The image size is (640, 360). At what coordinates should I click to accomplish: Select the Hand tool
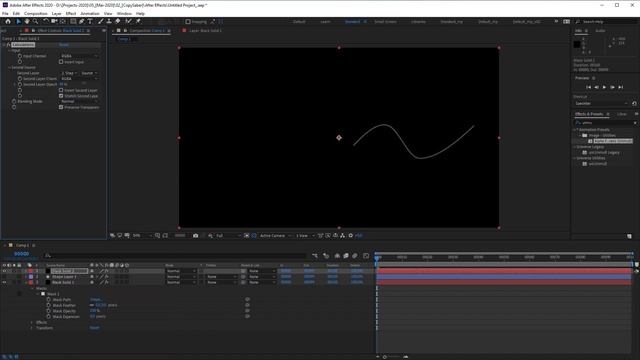pos(27,22)
